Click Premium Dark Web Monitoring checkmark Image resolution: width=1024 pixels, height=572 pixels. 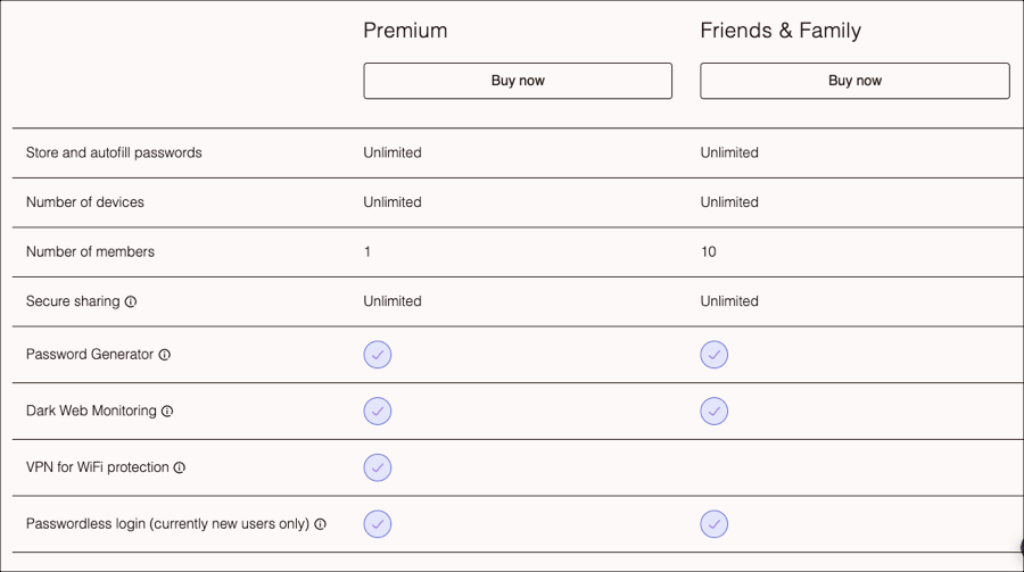tap(377, 411)
